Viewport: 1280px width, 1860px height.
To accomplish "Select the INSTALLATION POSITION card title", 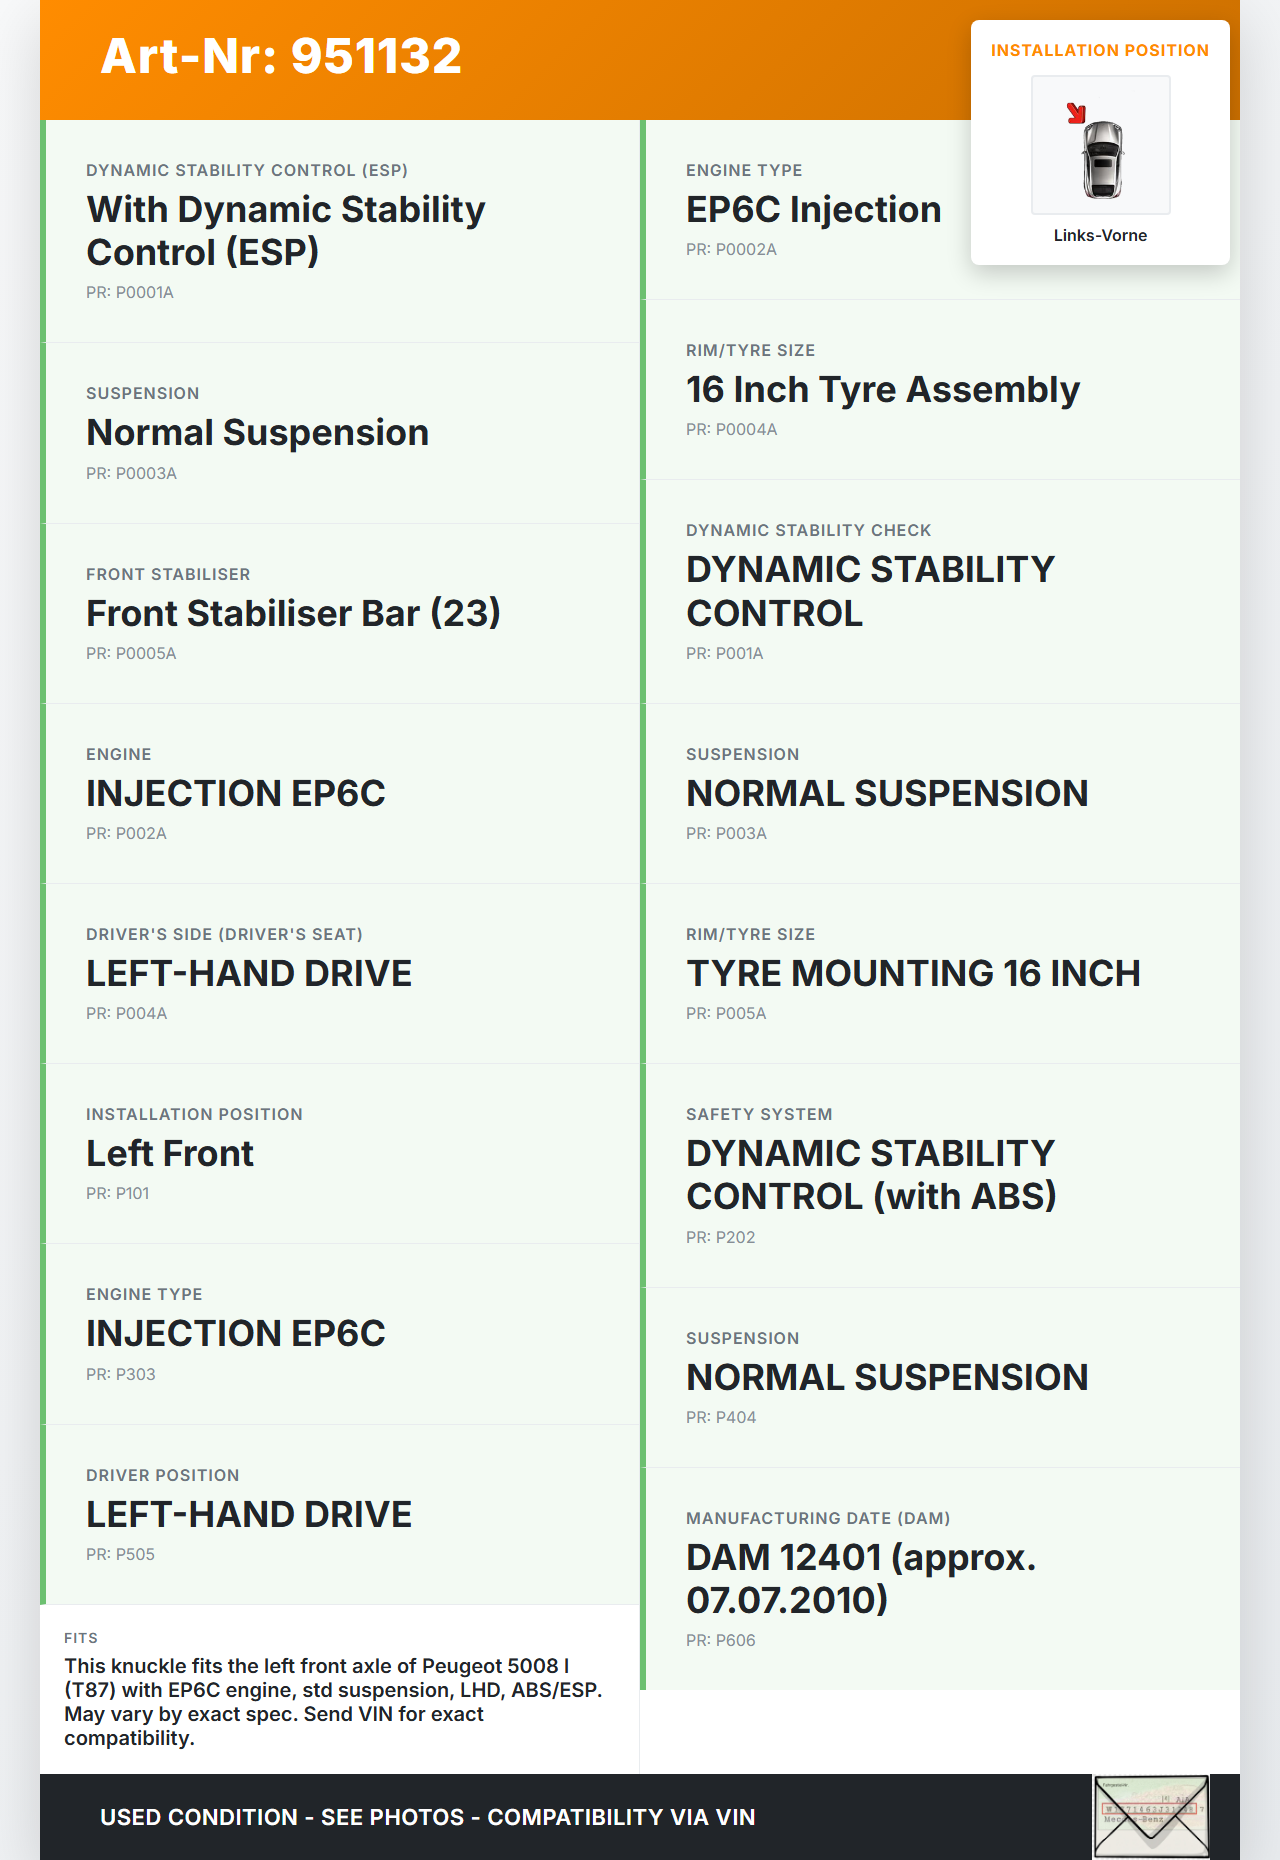I will tap(1099, 50).
